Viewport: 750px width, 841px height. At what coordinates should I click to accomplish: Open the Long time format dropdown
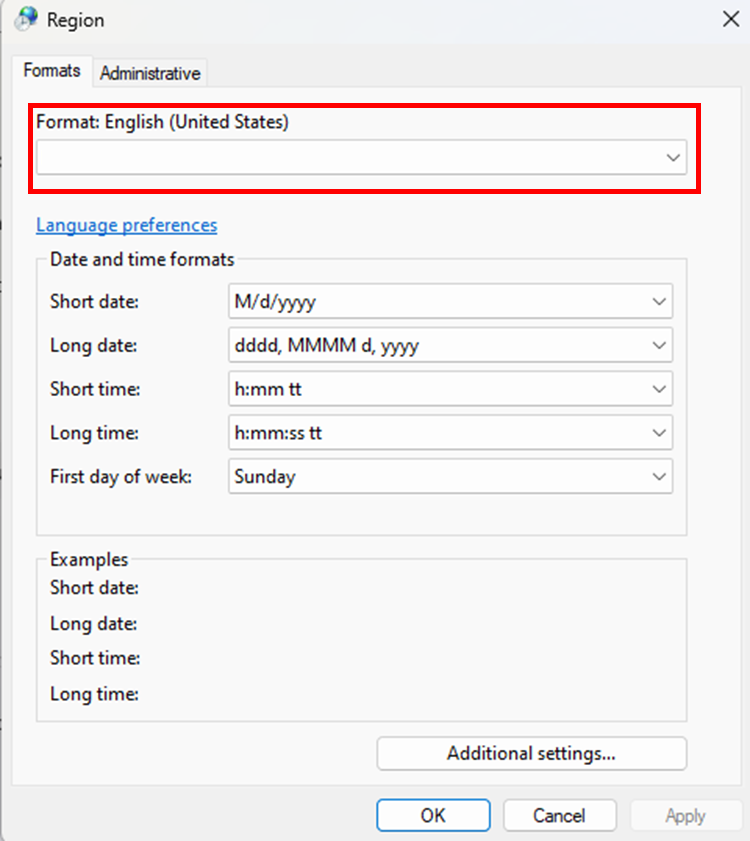(450, 433)
